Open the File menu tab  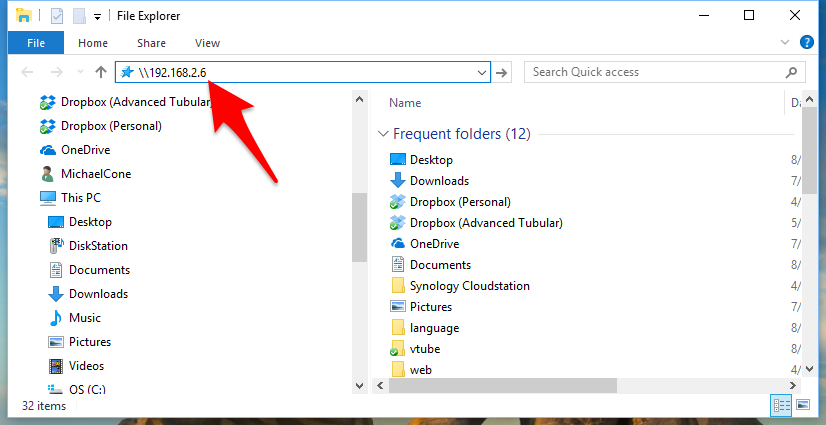coord(36,43)
